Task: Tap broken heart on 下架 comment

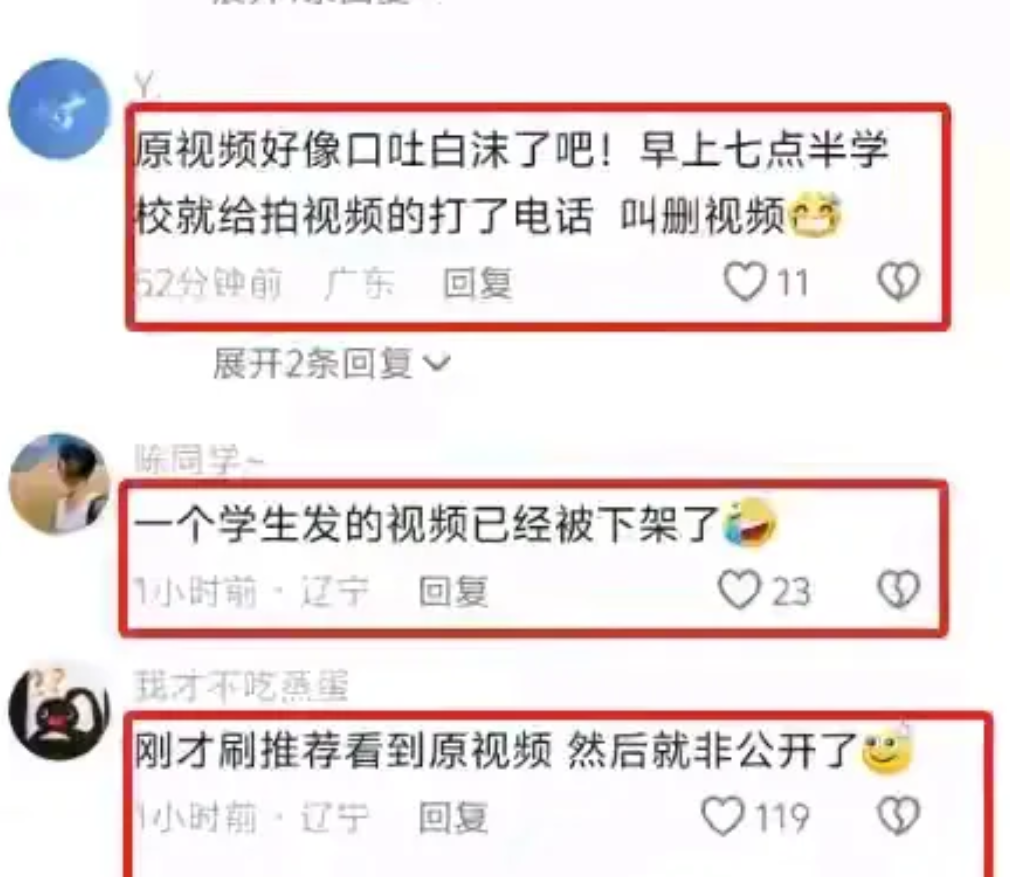Action: pos(899,589)
